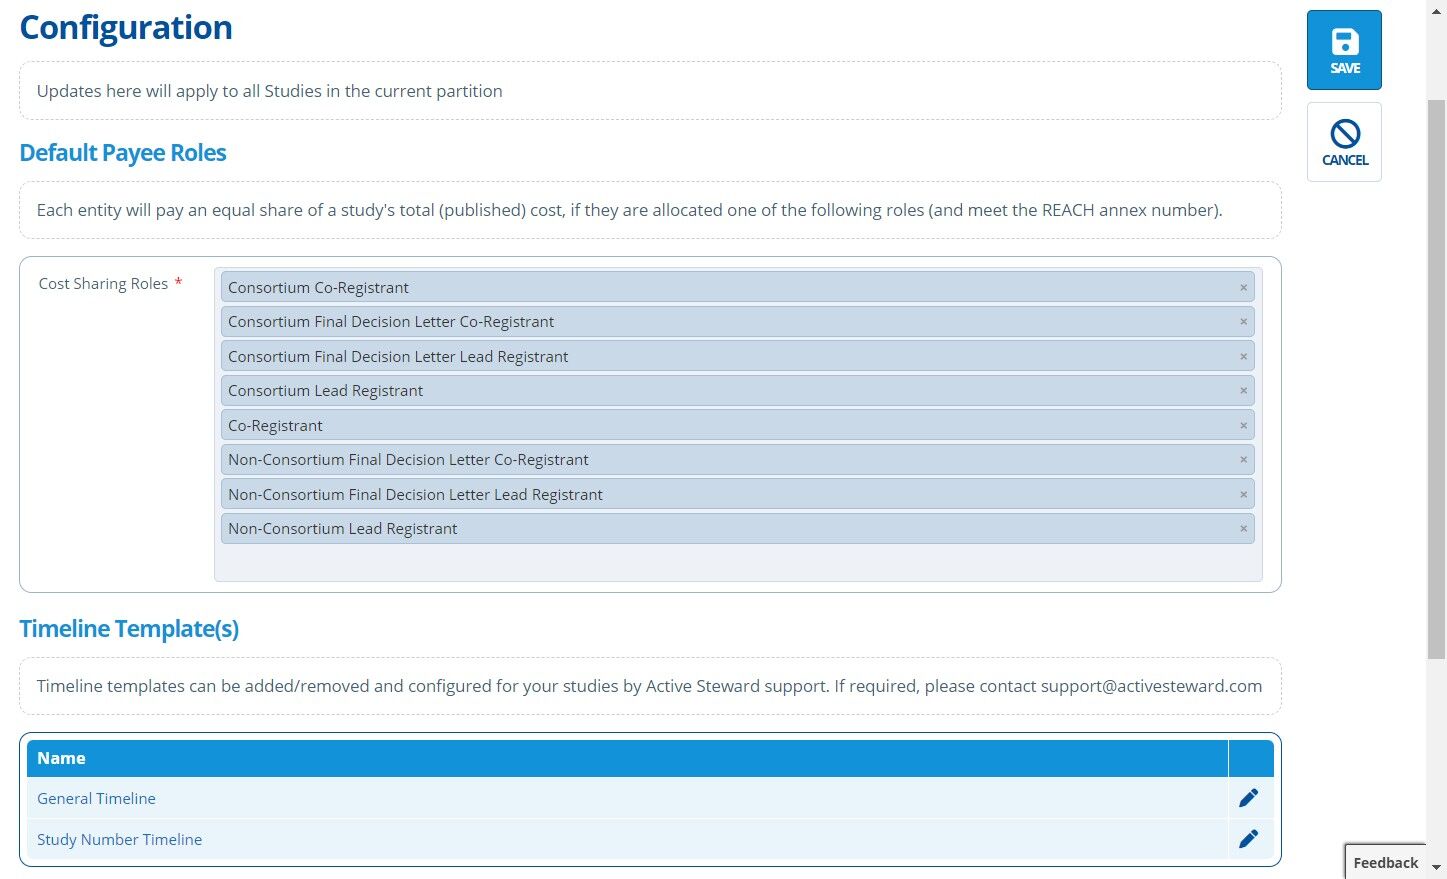1447x879 pixels.
Task: Click the empty area of Cost Sharing Roles field
Action: 738,563
